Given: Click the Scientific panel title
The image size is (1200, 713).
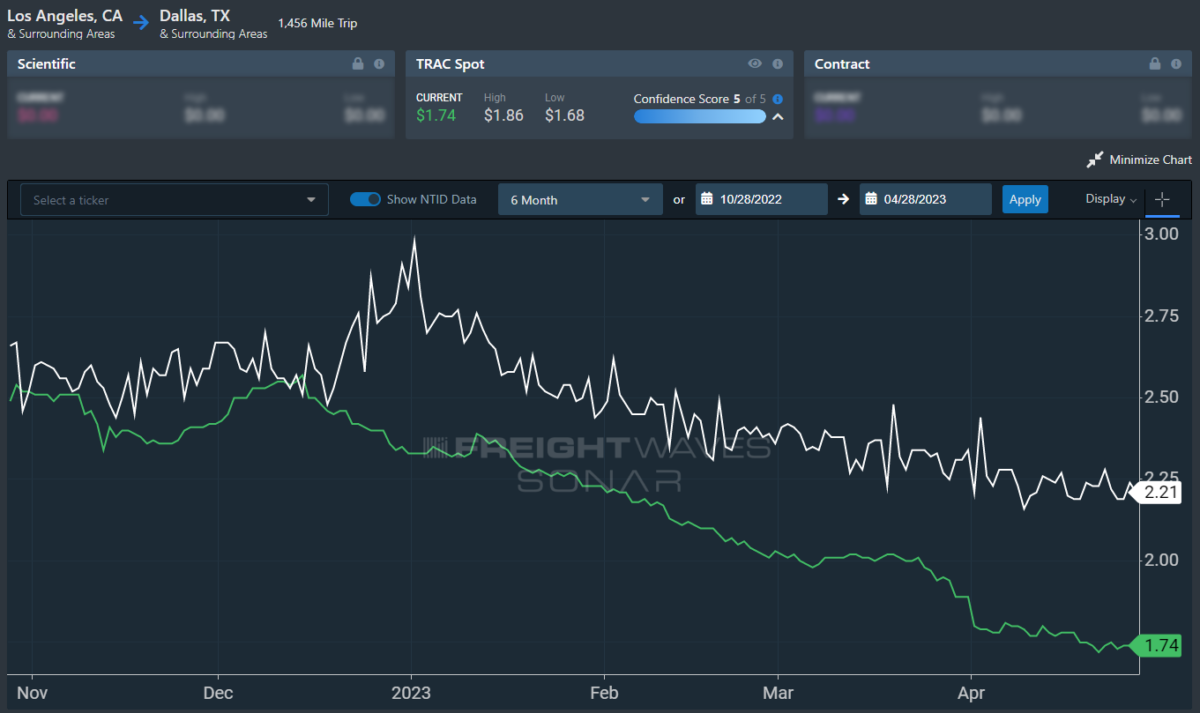Looking at the screenshot, I should coord(46,64).
